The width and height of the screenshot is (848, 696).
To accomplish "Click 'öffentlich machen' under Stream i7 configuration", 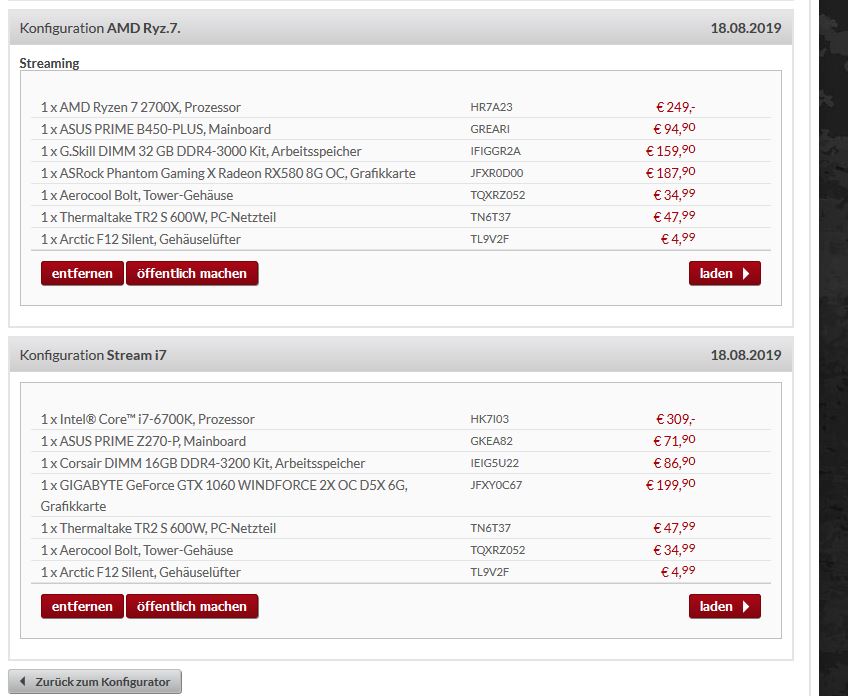I will [x=192, y=606].
